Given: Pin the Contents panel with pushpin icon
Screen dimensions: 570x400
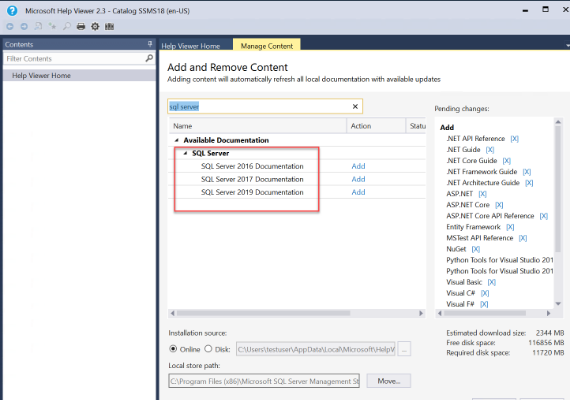Looking at the screenshot, I should [150, 44].
